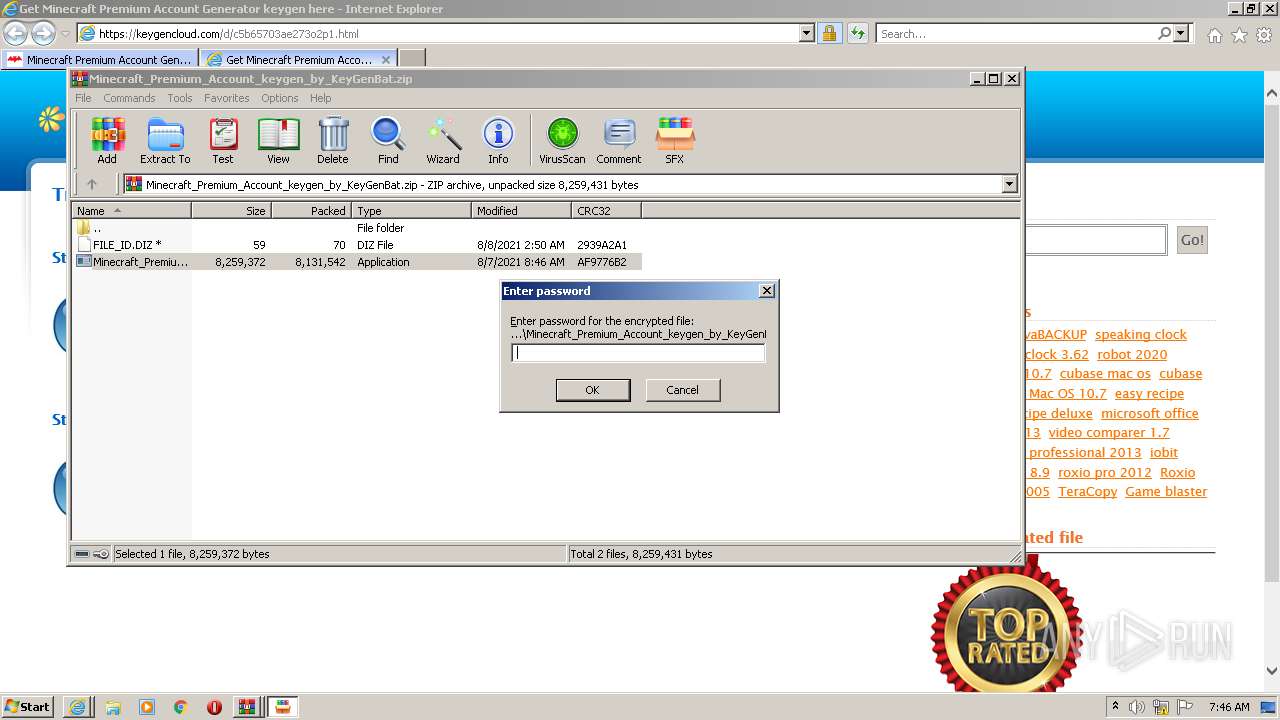Viewport: 1280px width, 720px height.
Task: Click the Delete trash can icon
Action: click(333, 140)
